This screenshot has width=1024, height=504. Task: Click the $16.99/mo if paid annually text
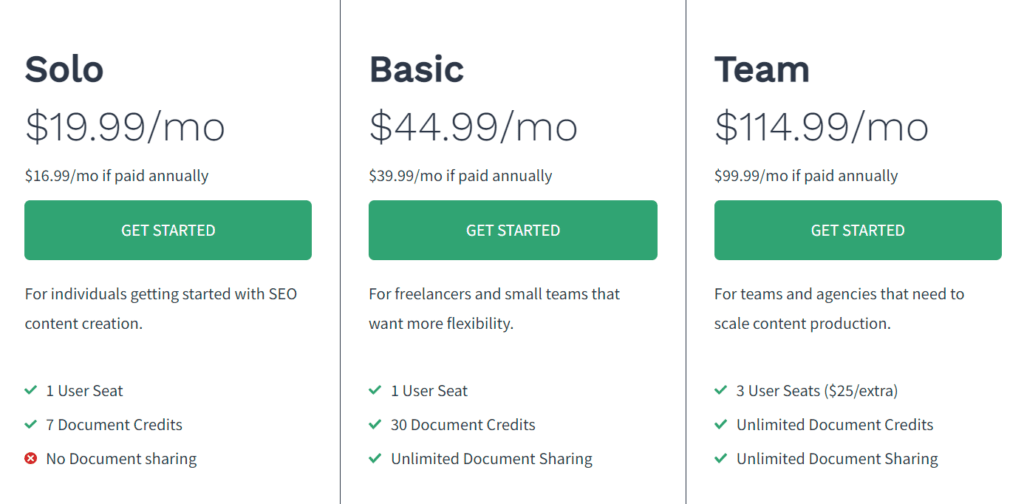pos(117,176)
